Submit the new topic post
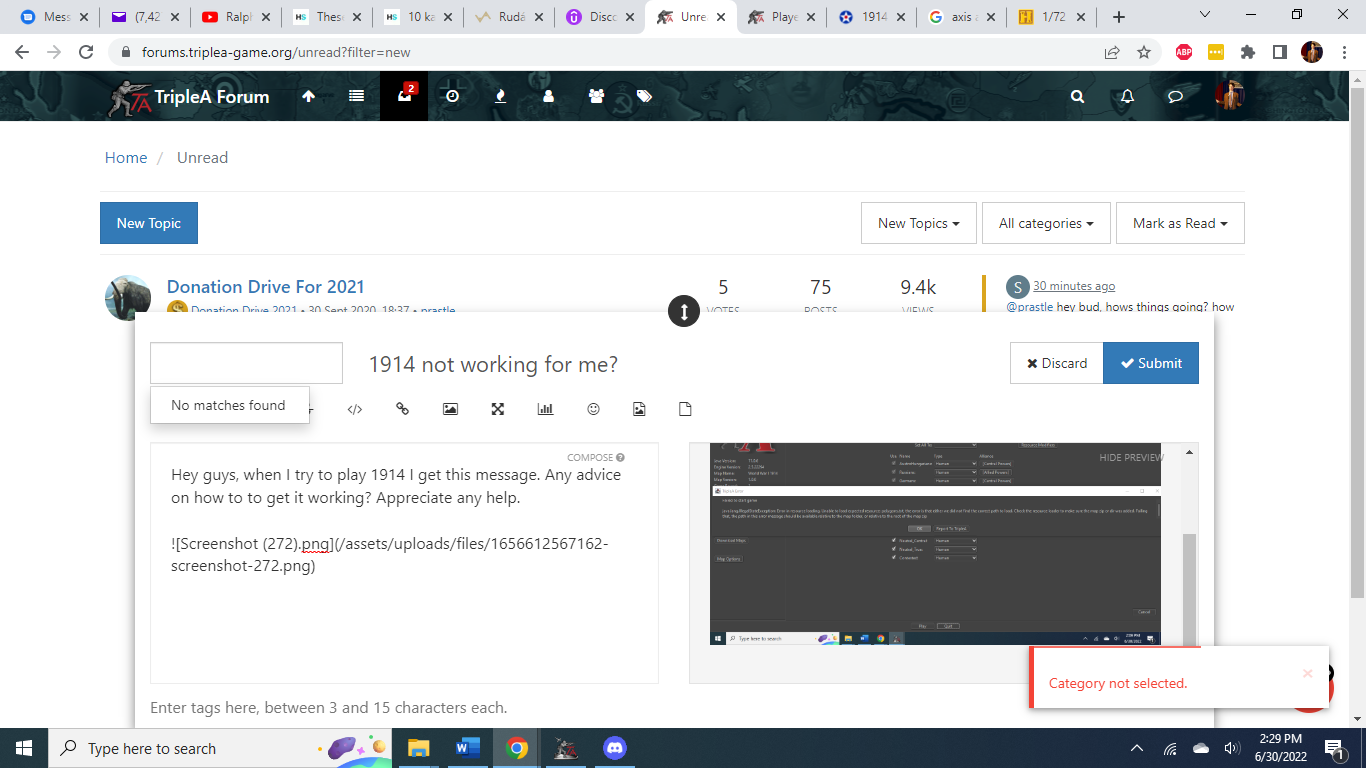This screenshot has height=768, width=1366. coord(1150,363)
